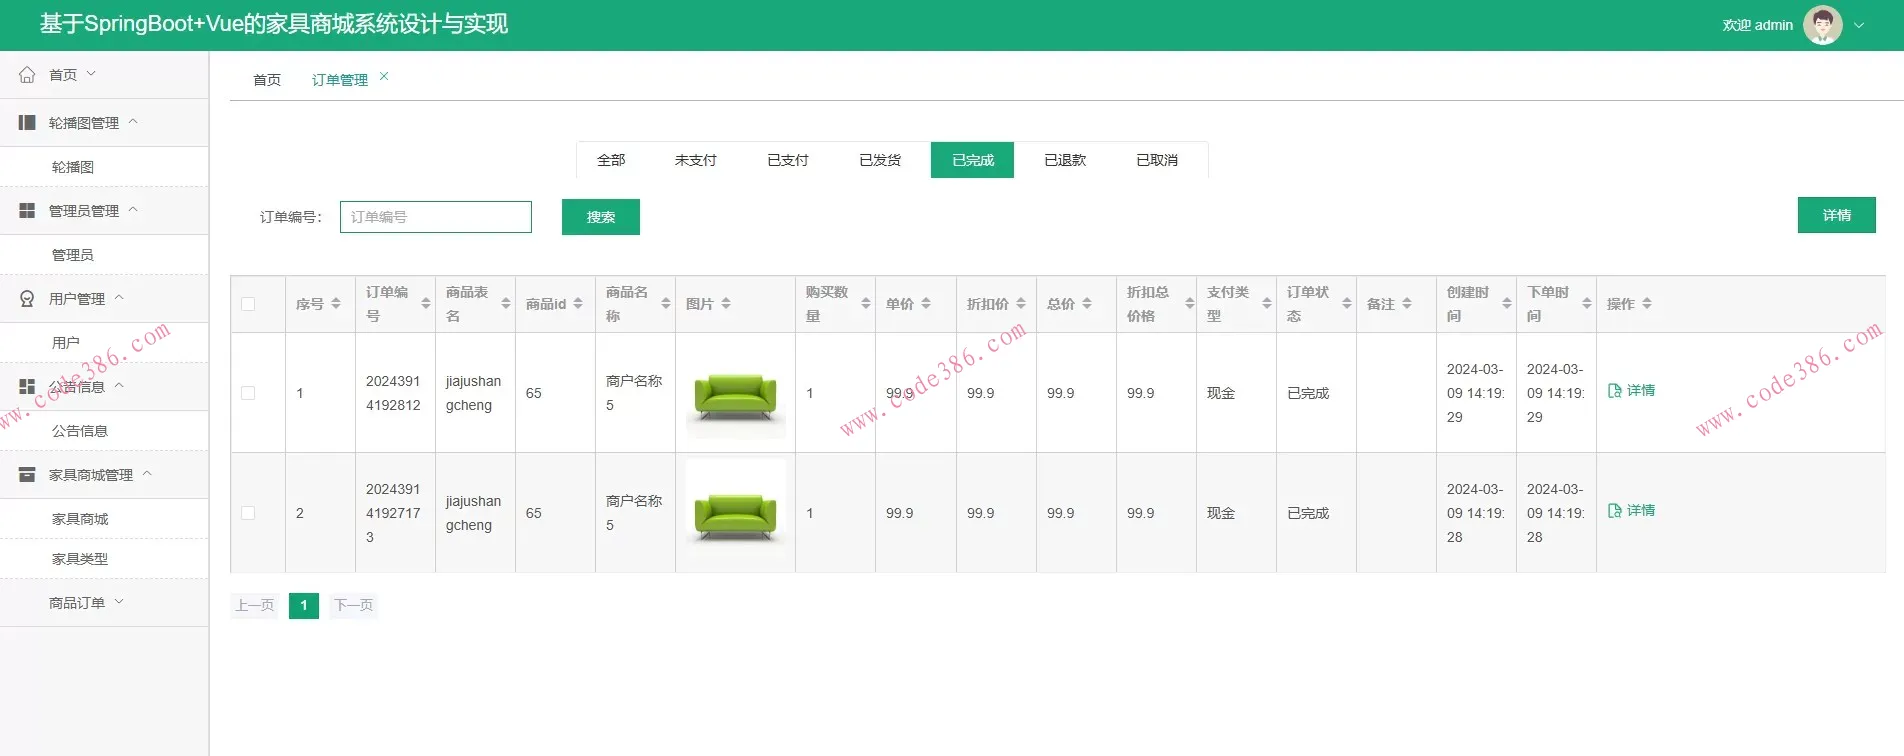Sort by 图片 column arrows

click(726, 303)
